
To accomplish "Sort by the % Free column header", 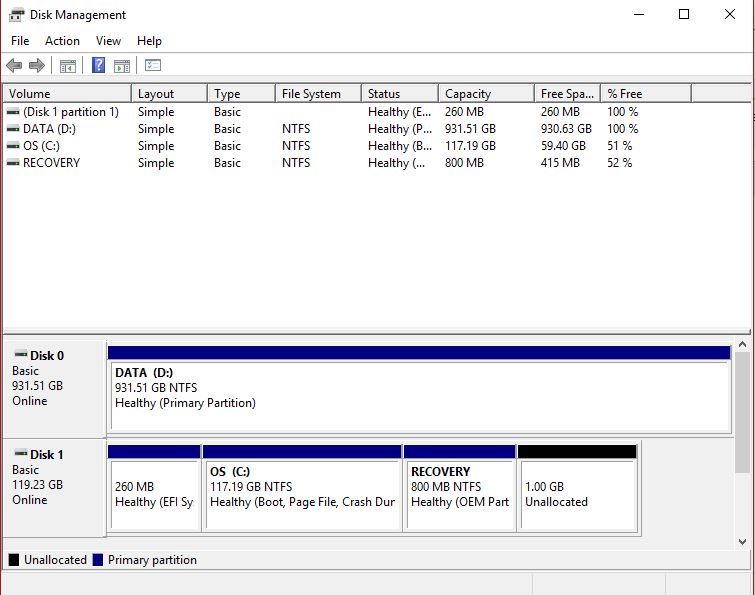I will tap(646, 93).
